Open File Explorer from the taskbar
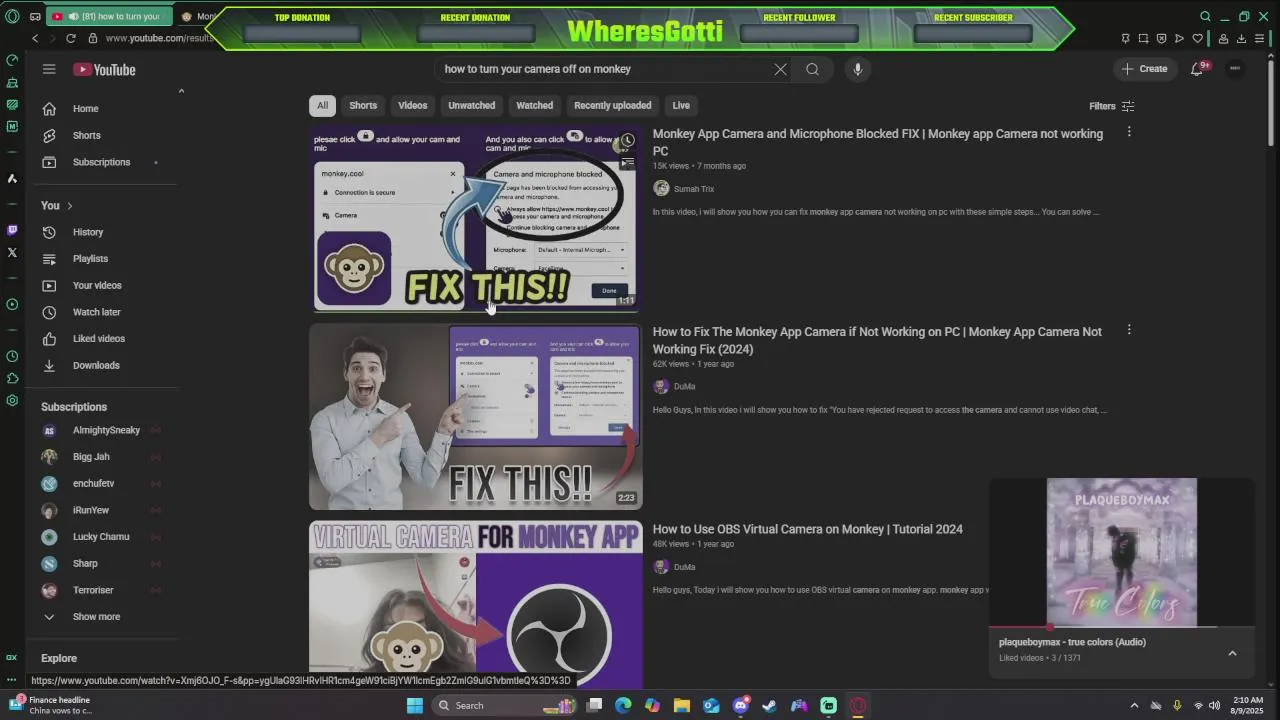Viewport: 1280px width, 720px height. 681,705
